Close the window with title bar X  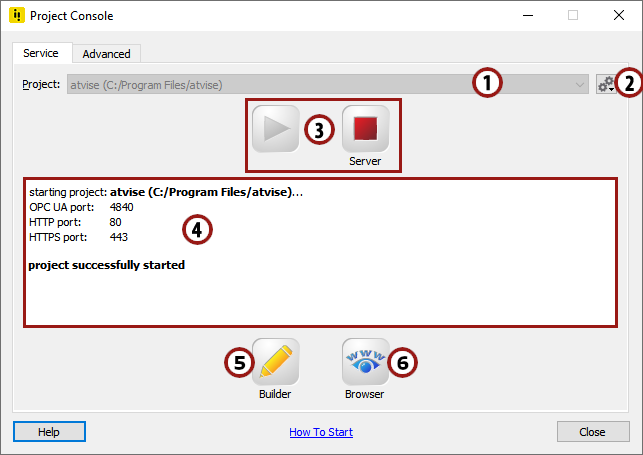tap(619, 16)
